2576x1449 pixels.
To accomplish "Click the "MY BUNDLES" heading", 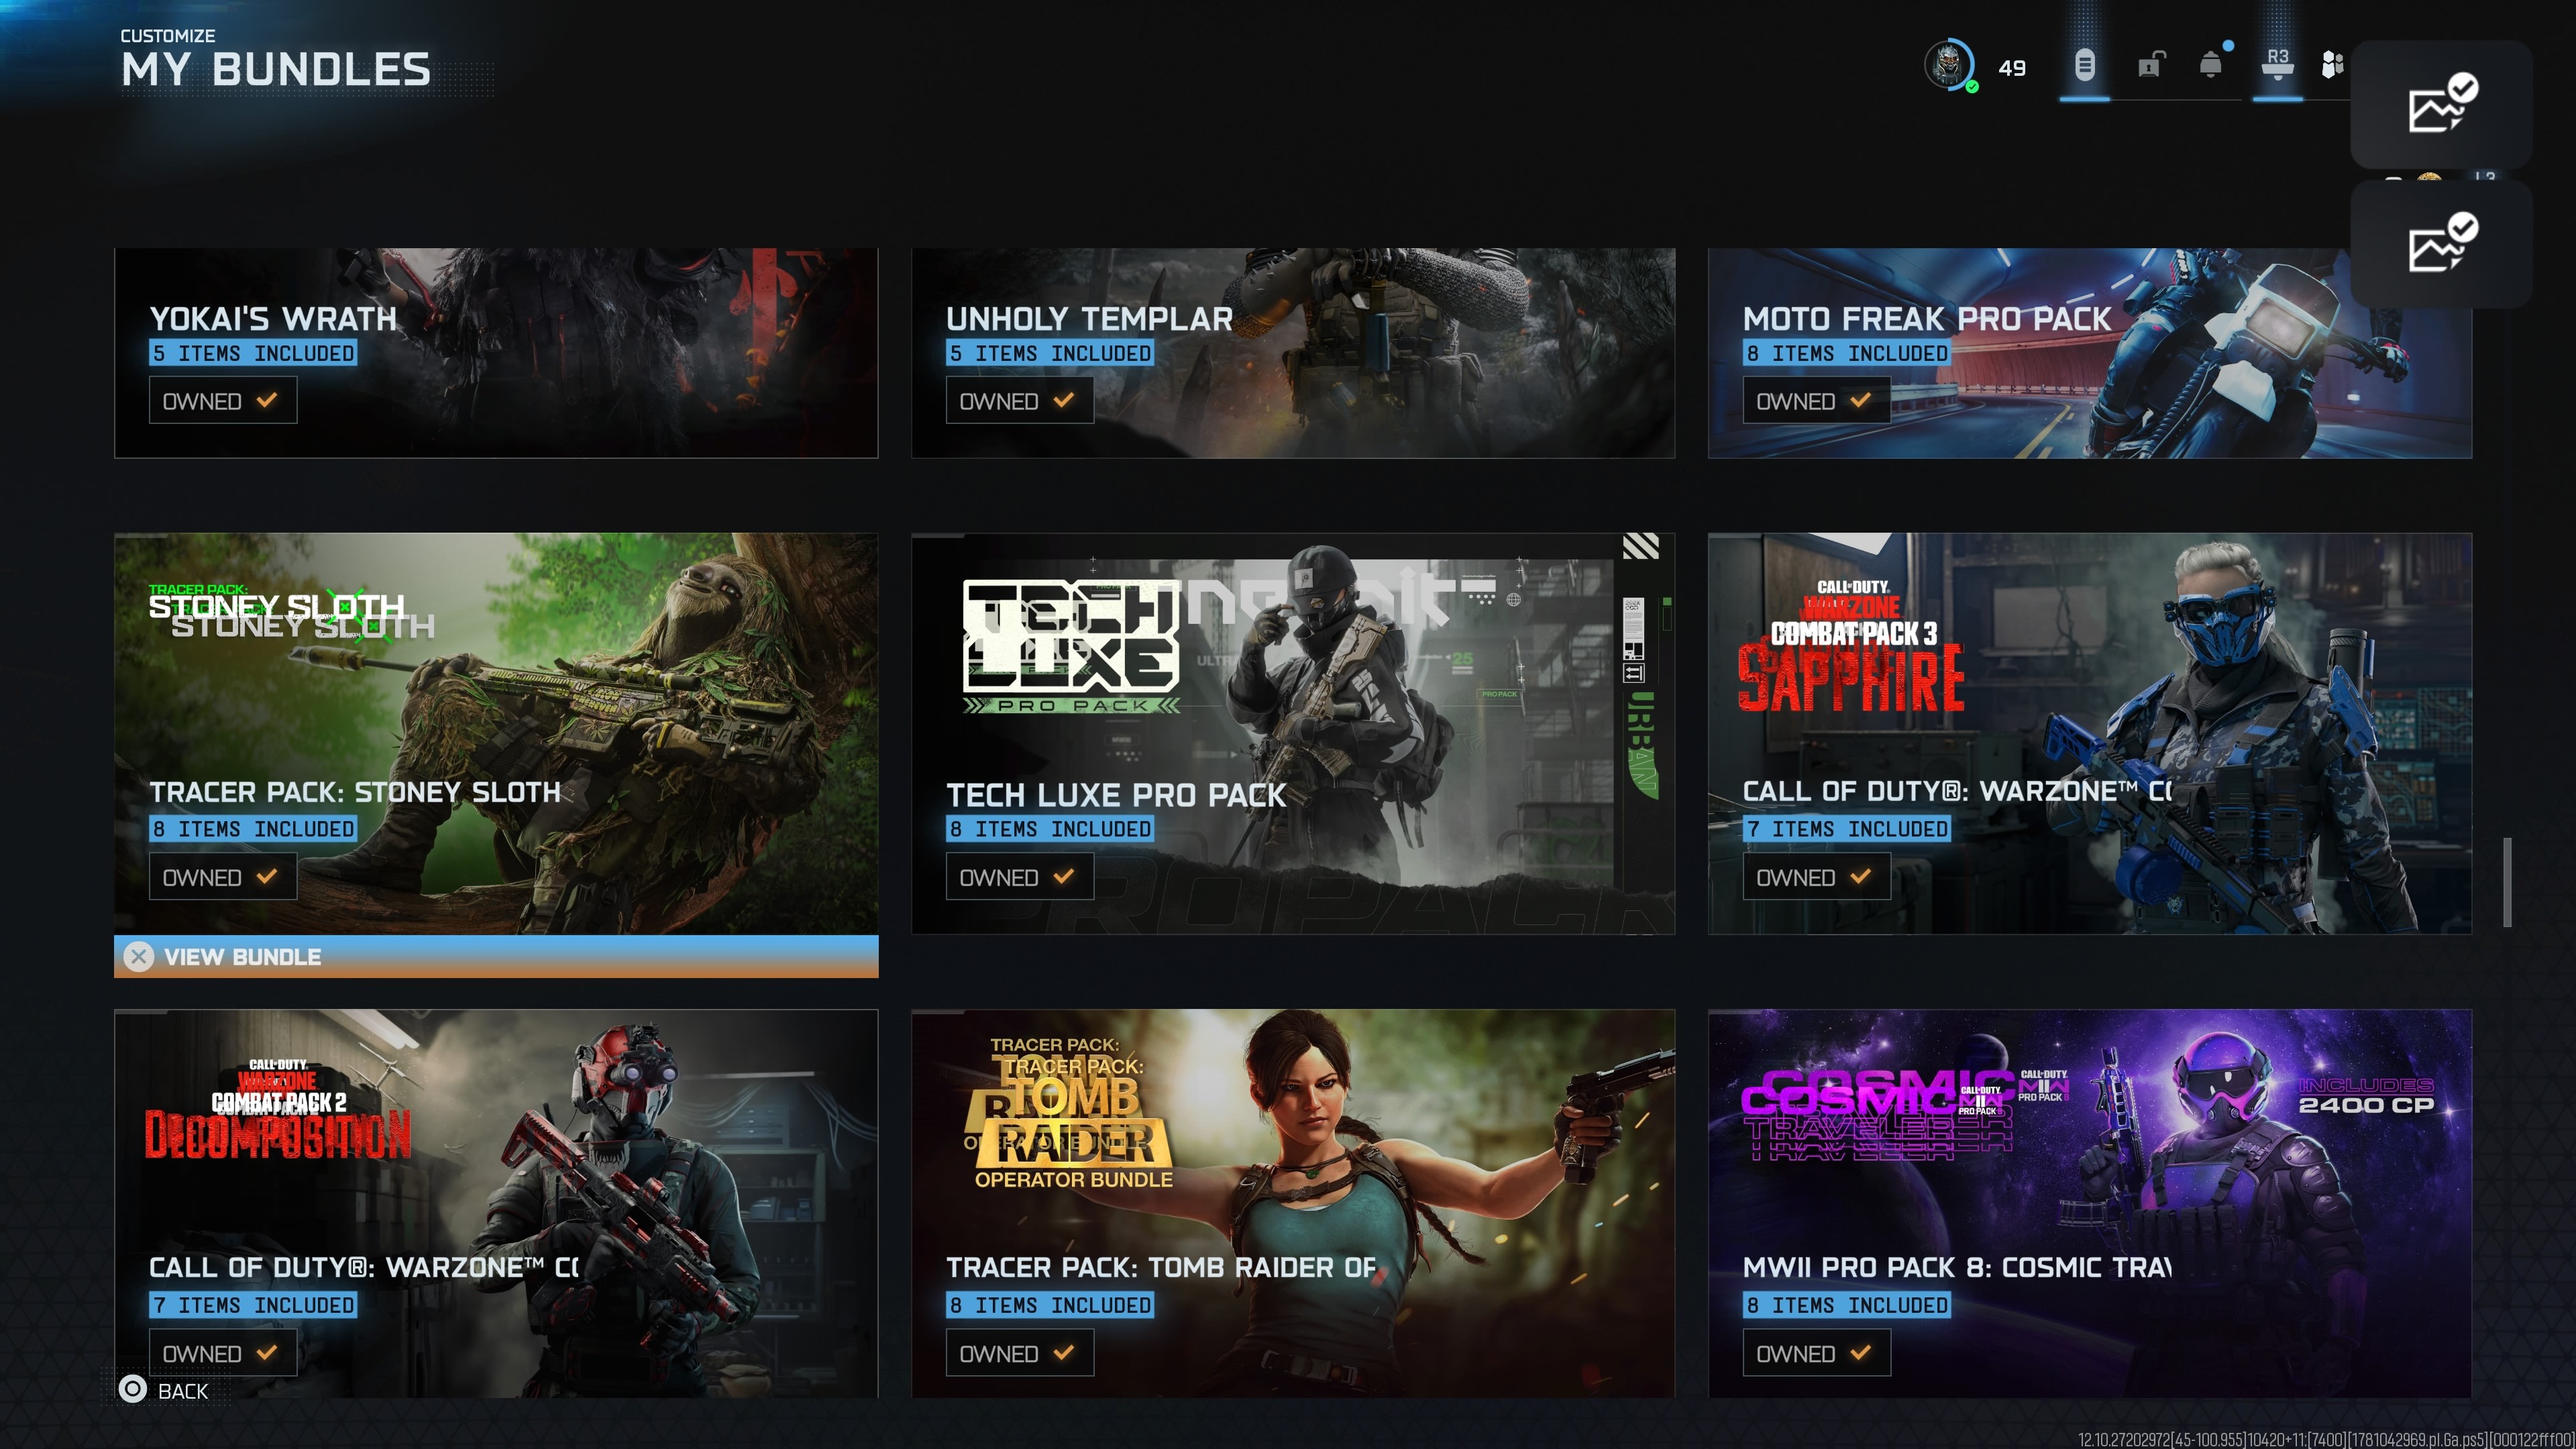I will tap(276, 70).
